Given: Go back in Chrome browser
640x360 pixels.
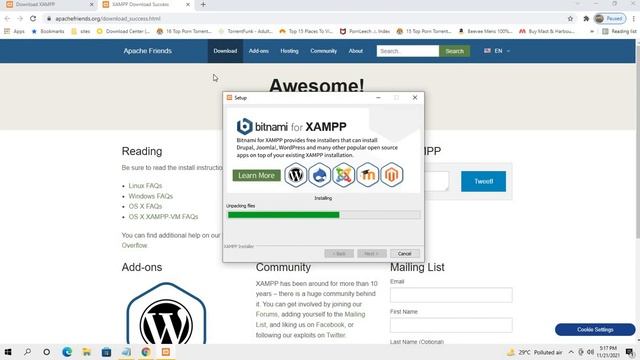Looking at the screenshot, I should (x=7, y=18).
